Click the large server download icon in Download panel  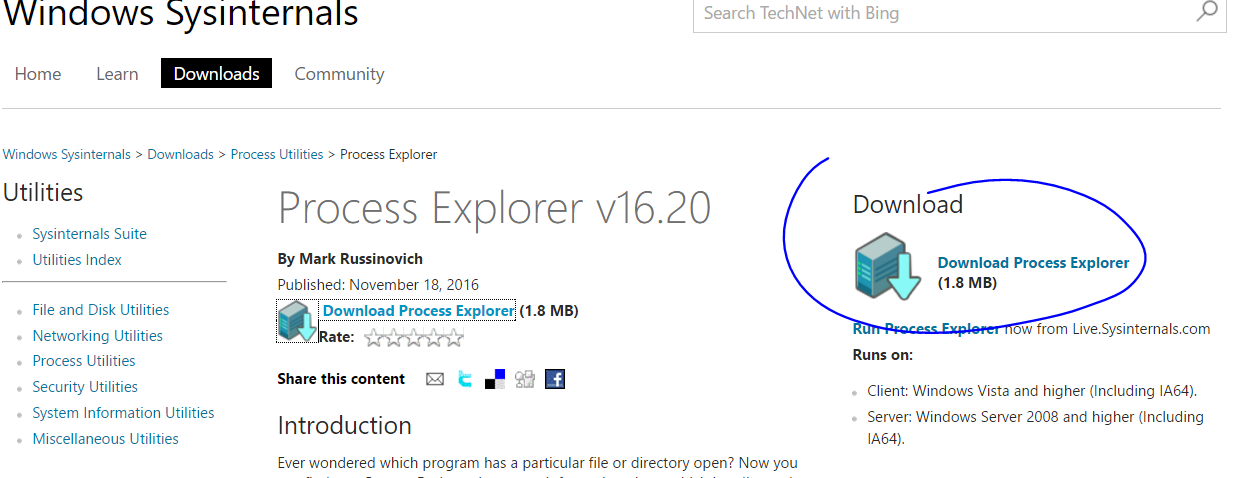[887, 267]
